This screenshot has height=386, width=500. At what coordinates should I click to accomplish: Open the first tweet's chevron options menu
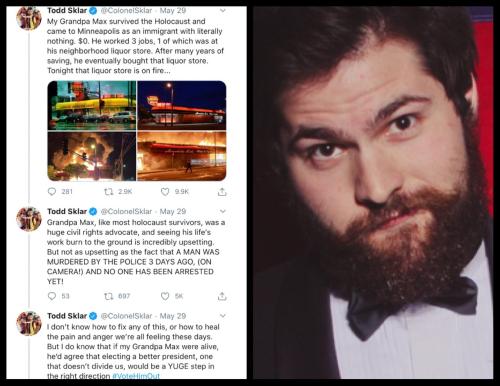coord(223,11)
